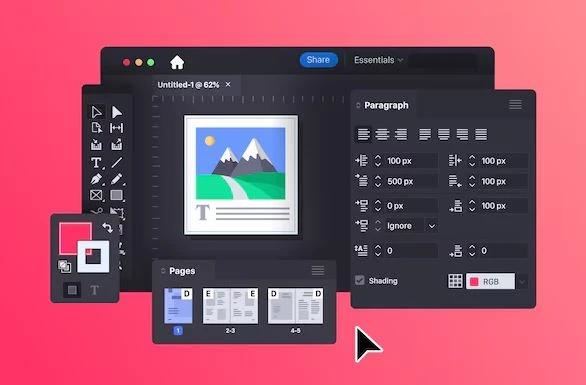Screen dimensions: 586x385
Task: Select the 2-3 spread thumbnail
Action: pos(230,306)
